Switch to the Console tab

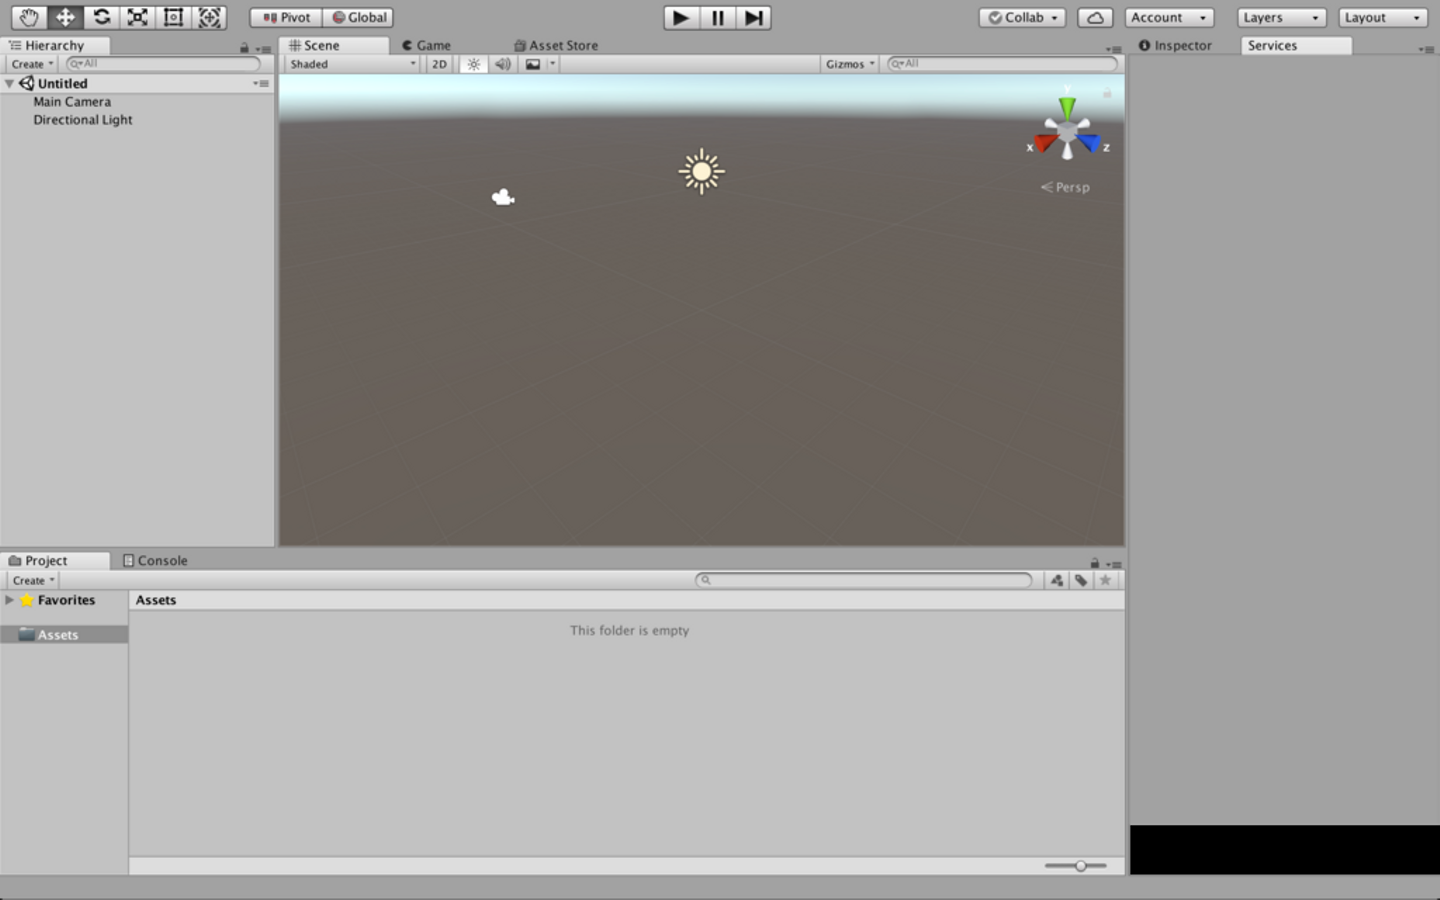(155, 560)
